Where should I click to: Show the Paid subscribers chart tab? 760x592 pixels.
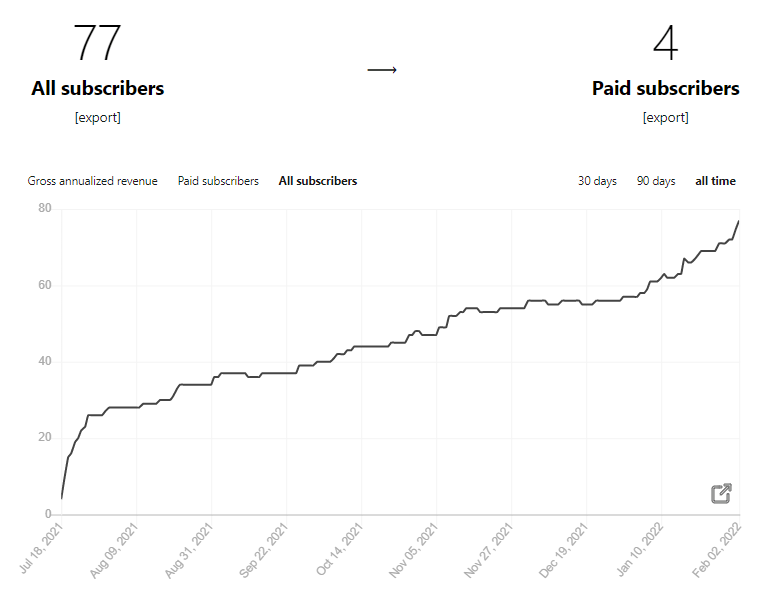[218, 181]
